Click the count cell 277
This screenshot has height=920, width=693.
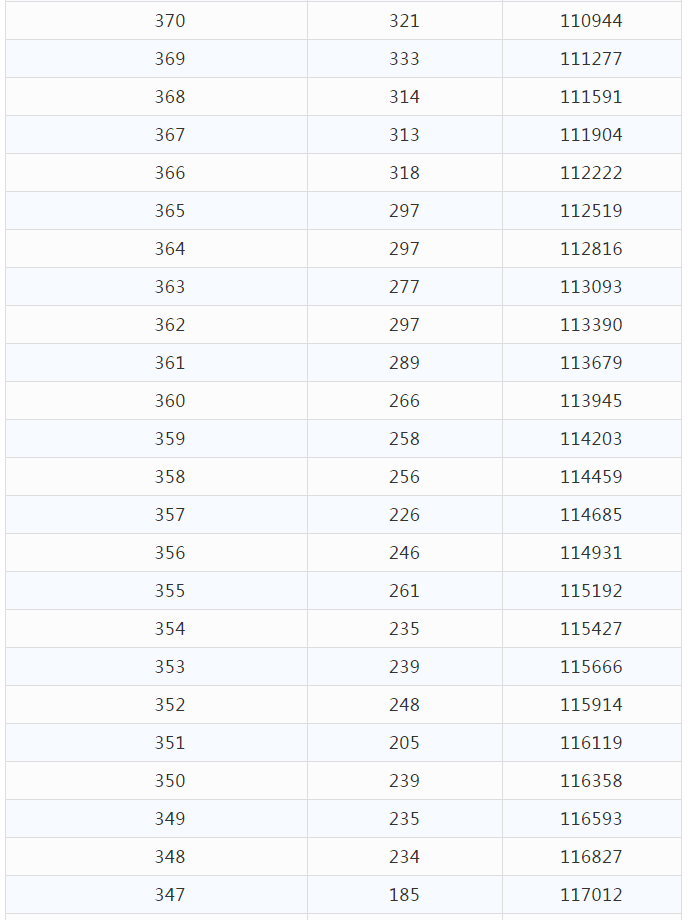click(404, 287)
